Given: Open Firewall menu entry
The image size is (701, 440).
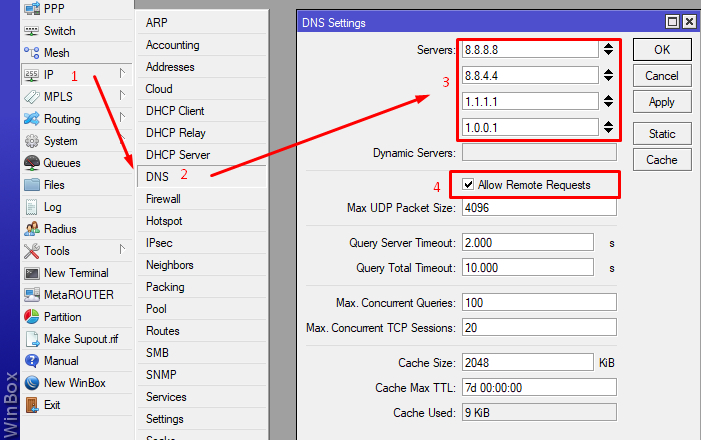Looking at the screenshot, I should click(202, 199).
